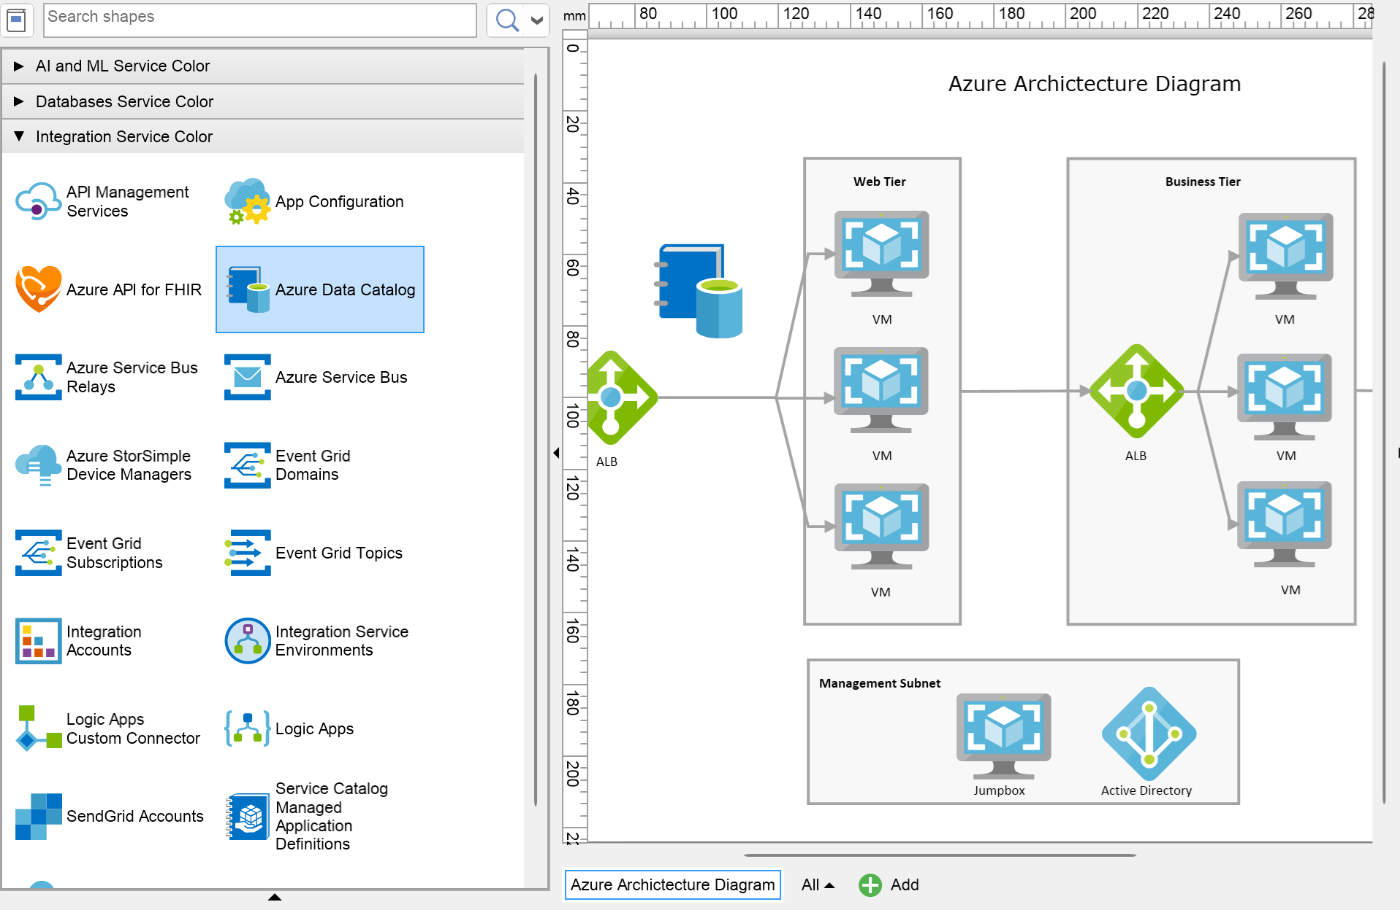1400x910 pixels.
Task: Choose the Logic Apps Custom Connector shape
Action: 108,729
